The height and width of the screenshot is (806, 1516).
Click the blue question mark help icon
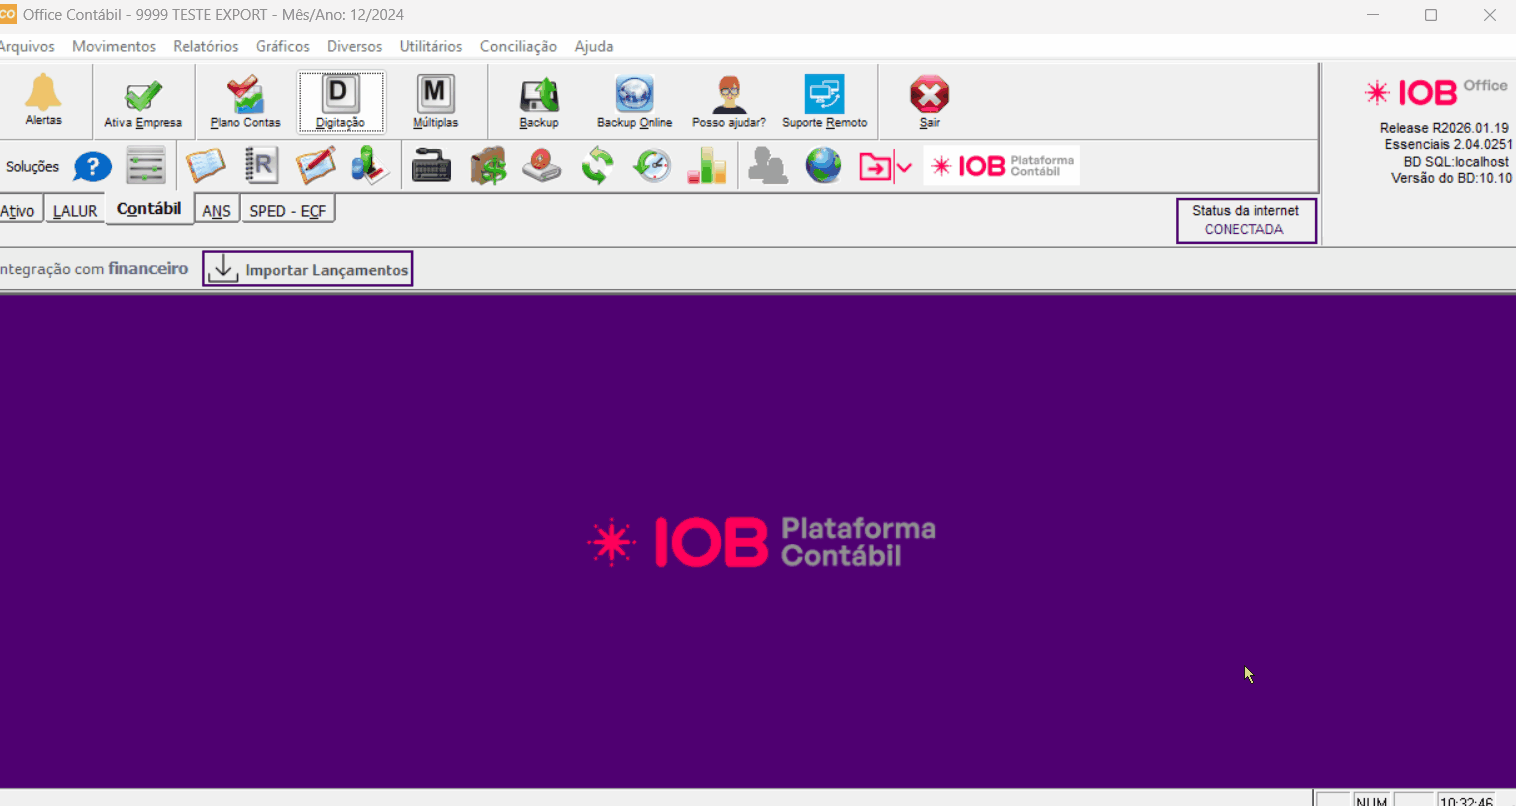point(92,166)
